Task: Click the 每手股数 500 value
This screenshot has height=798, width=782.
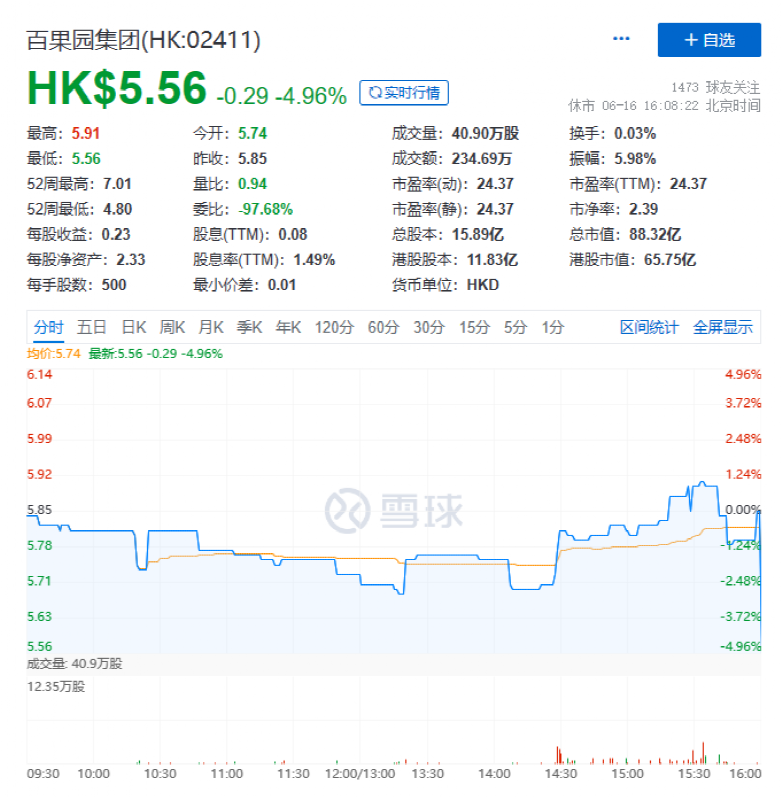Action: click(114, 285)
